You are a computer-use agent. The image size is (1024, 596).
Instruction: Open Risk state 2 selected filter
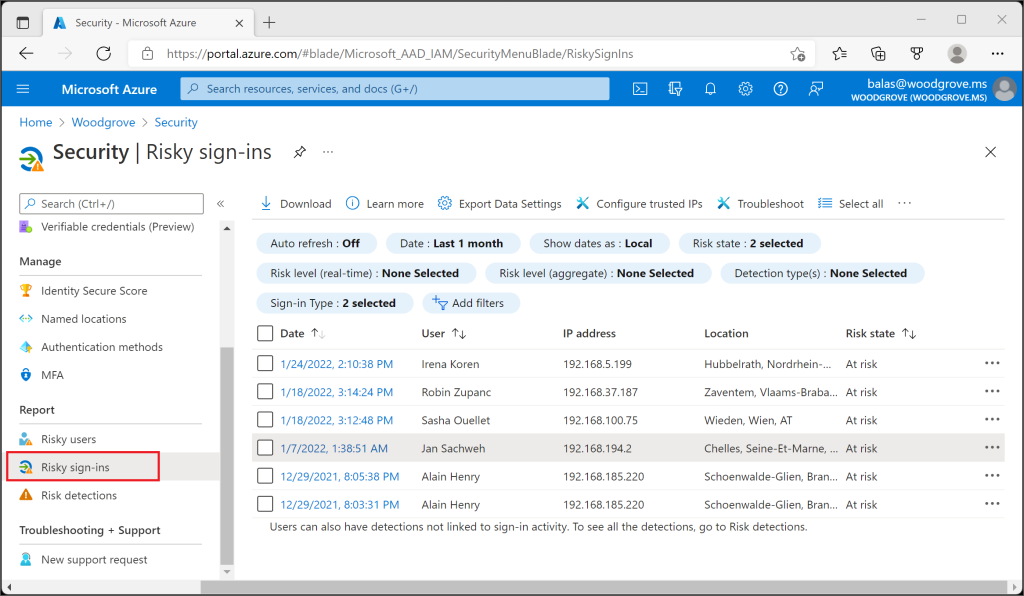point(749,243)
